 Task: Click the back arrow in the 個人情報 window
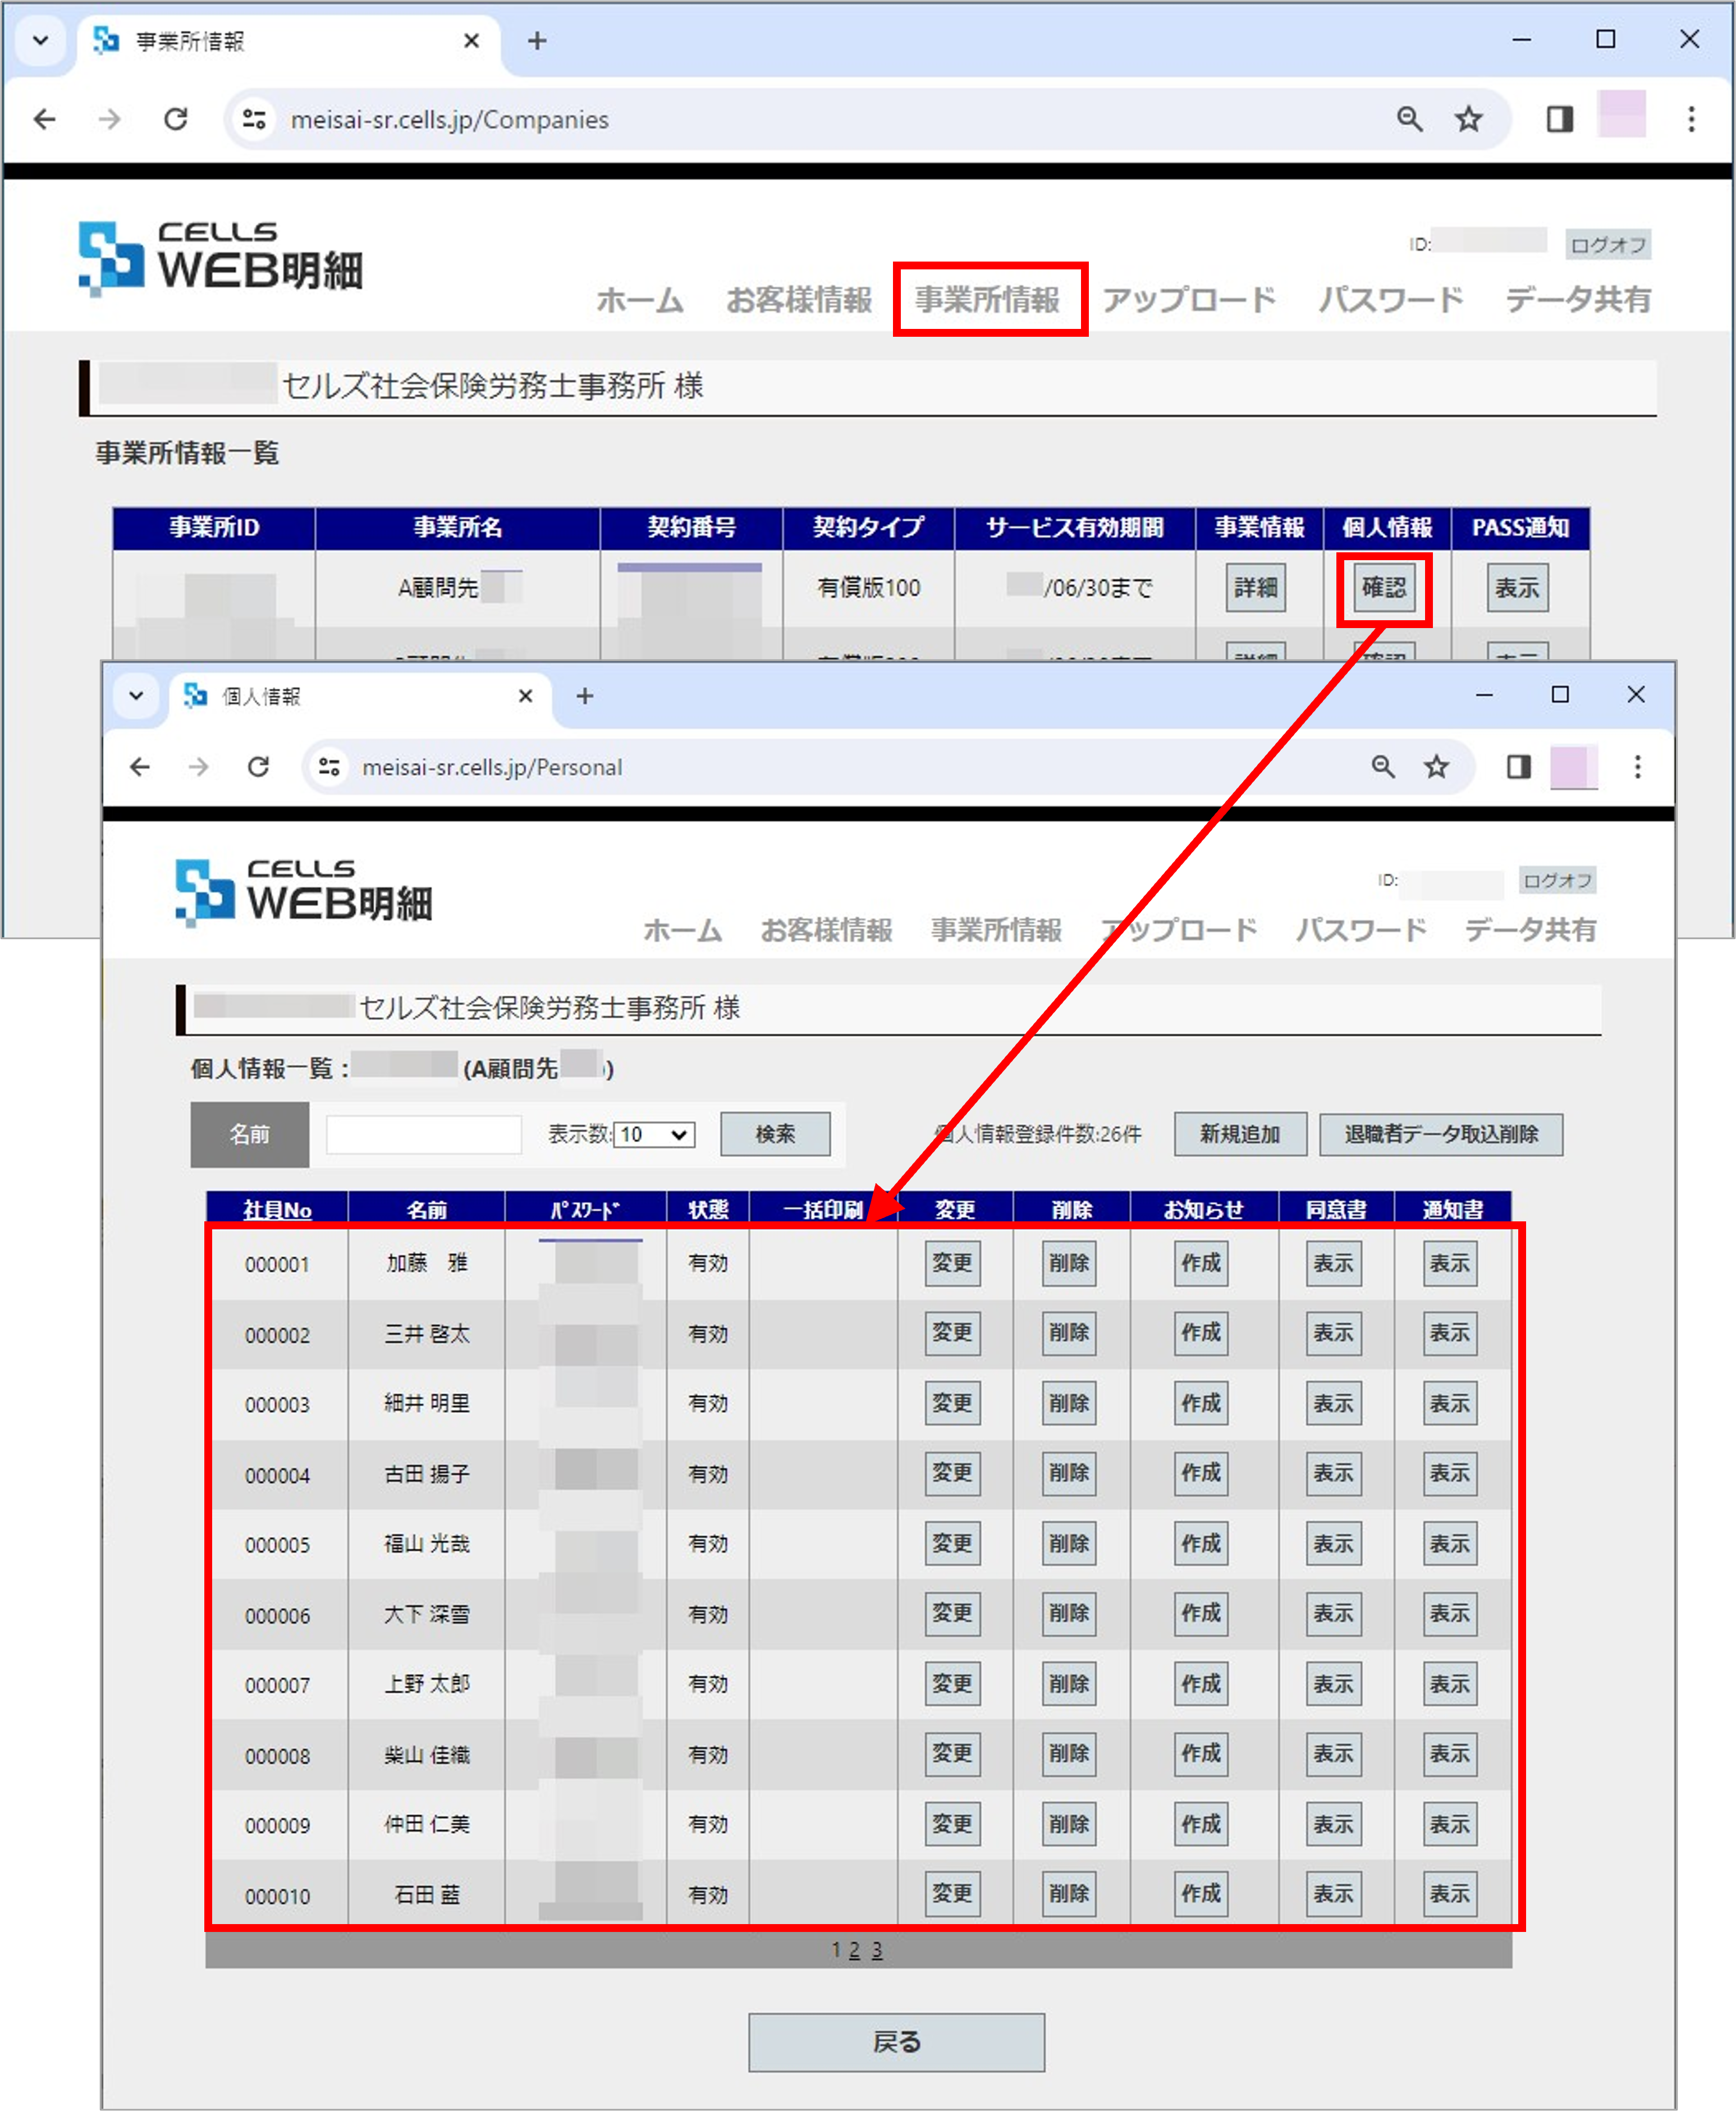(x=139, y=767)
